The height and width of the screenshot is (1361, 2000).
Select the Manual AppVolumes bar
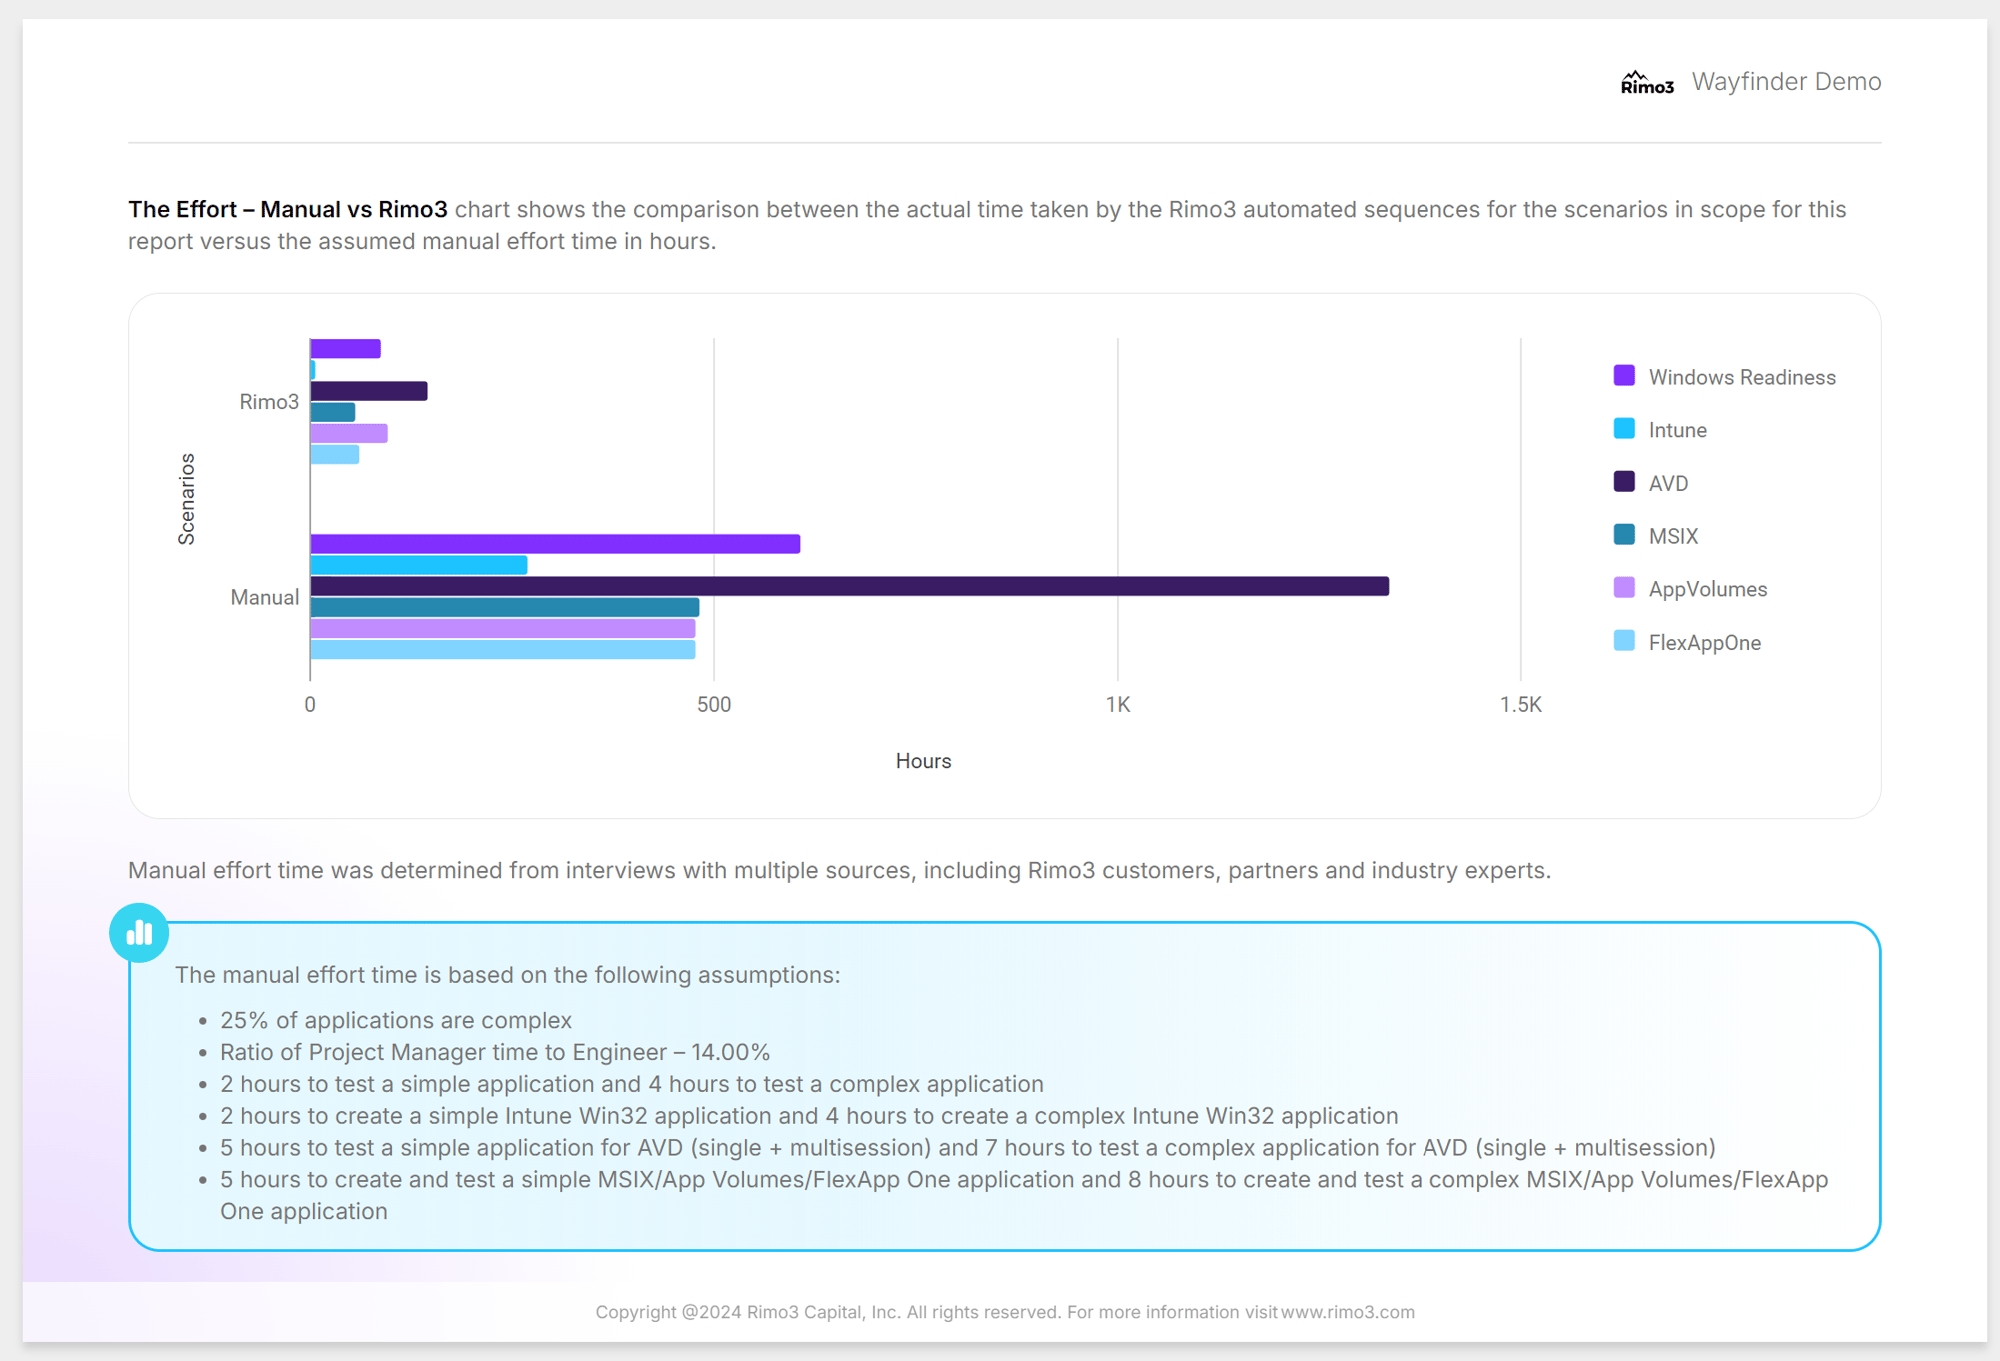[x=502, y=628]
